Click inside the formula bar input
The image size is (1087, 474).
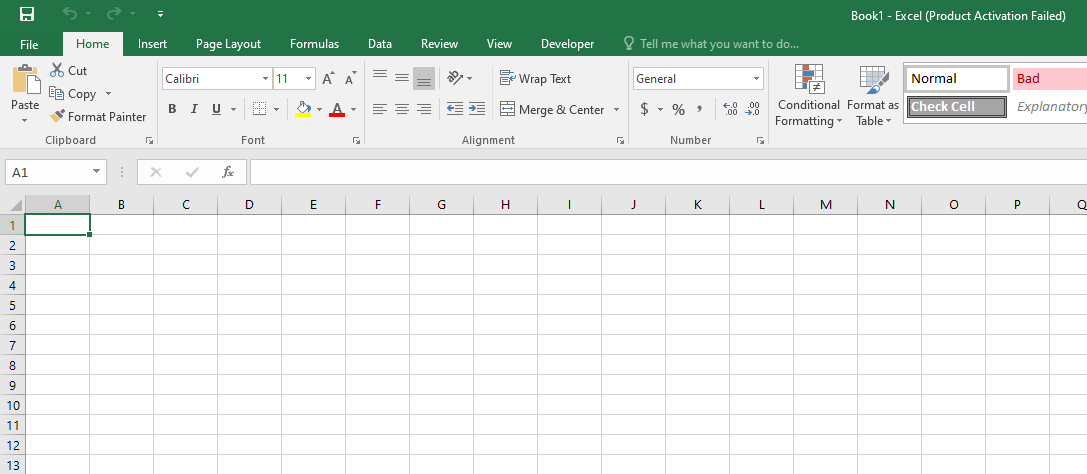point(660,172)
